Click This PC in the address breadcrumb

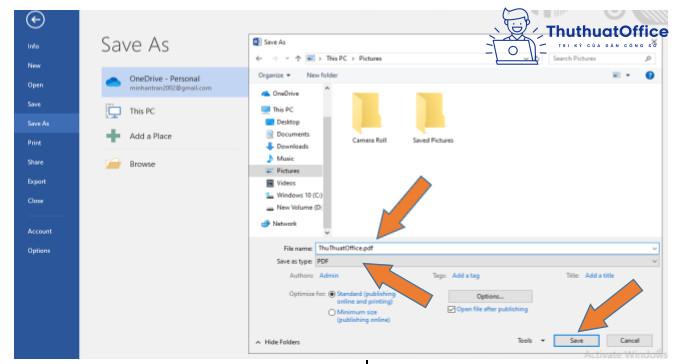pos(336,58)
